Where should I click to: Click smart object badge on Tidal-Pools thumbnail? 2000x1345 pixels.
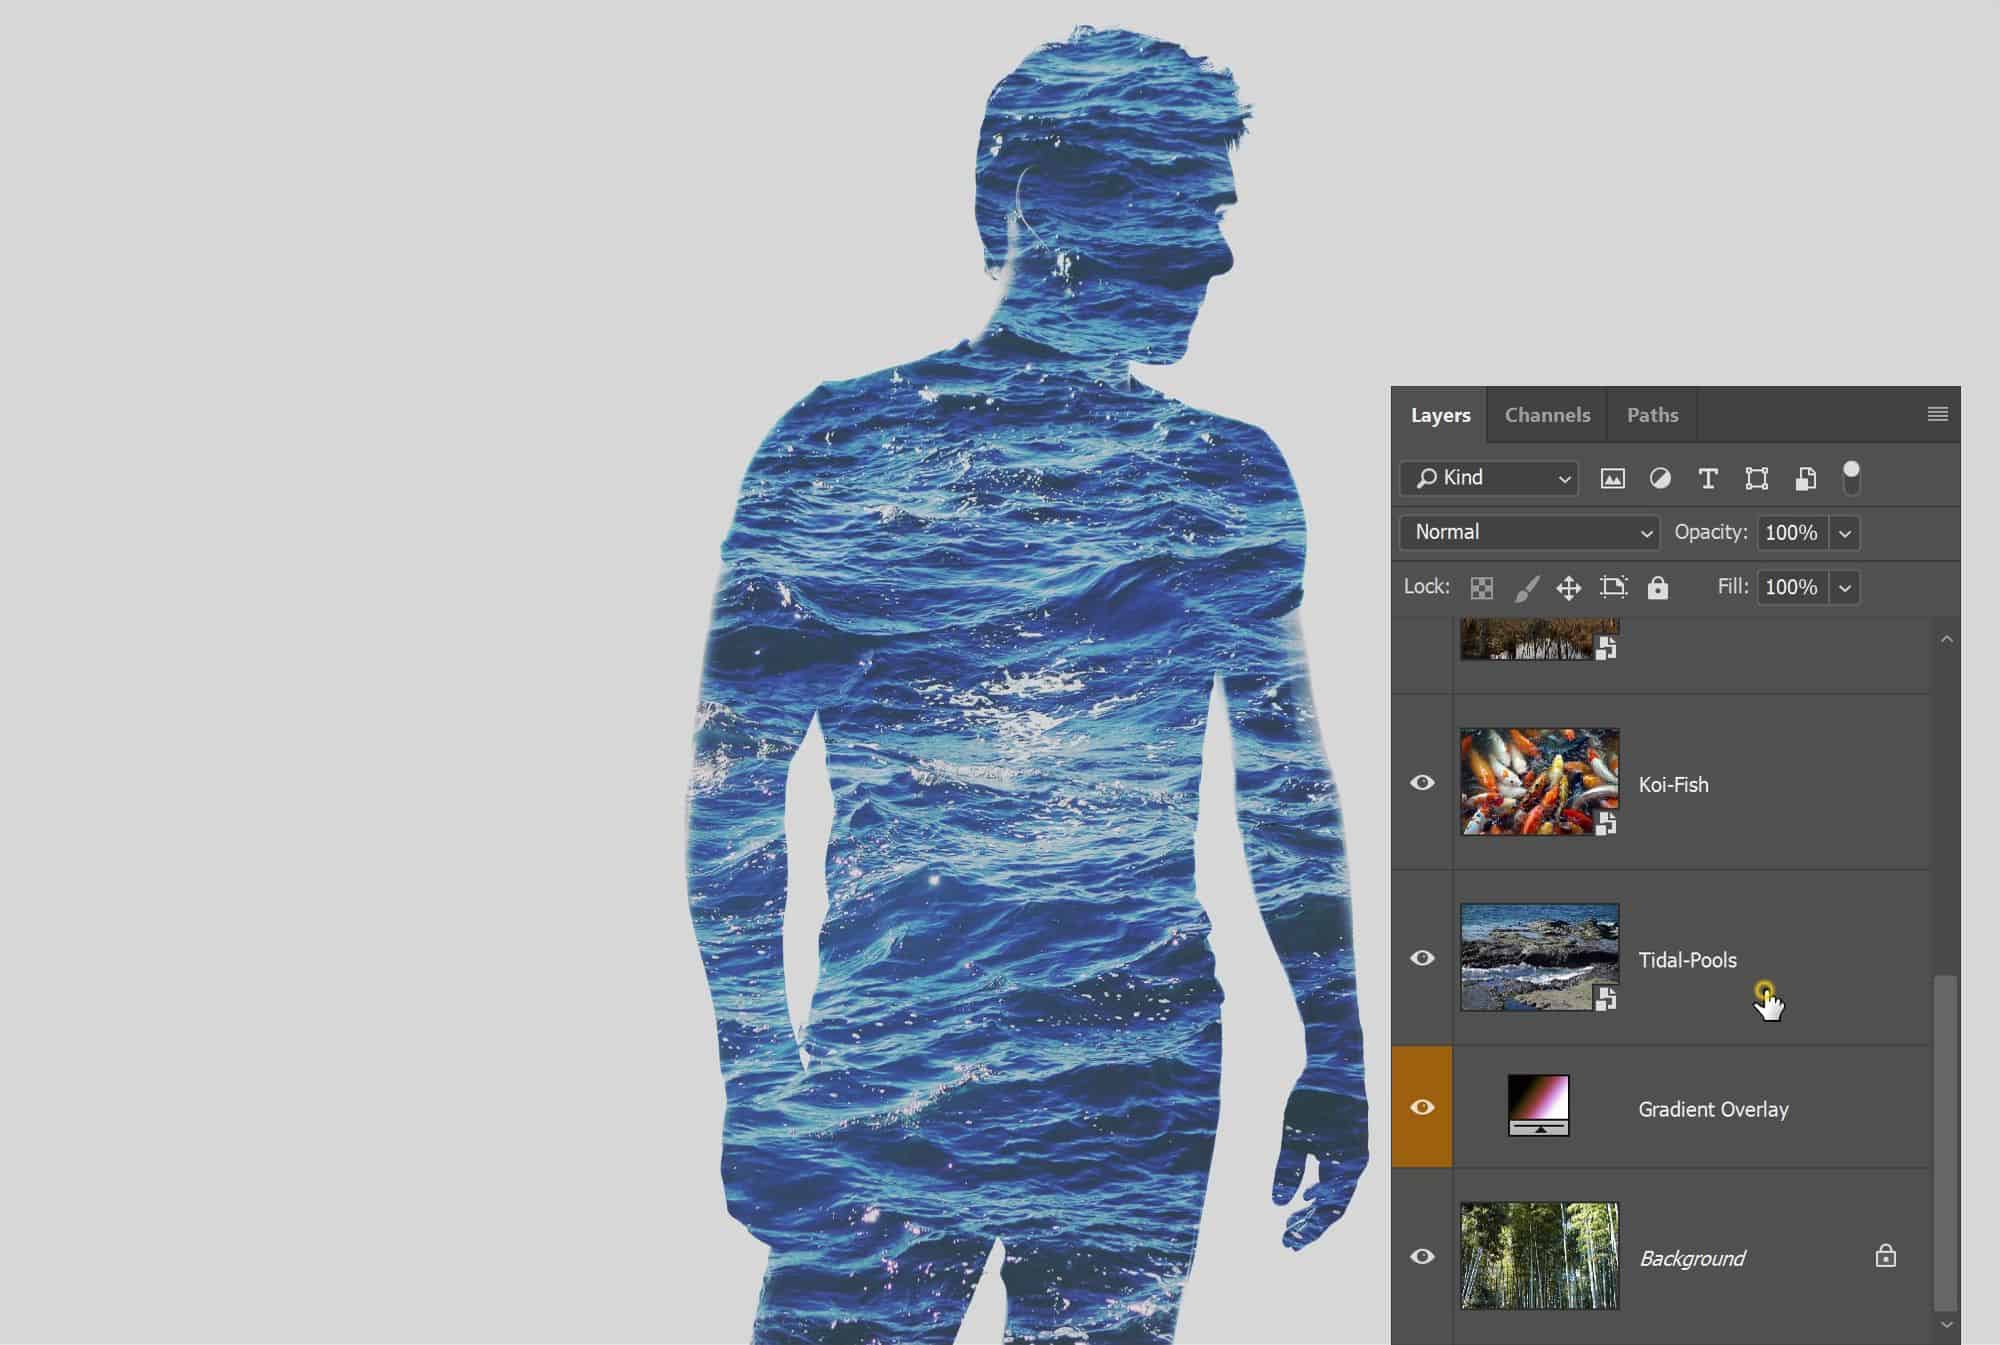coord(1606,999)
